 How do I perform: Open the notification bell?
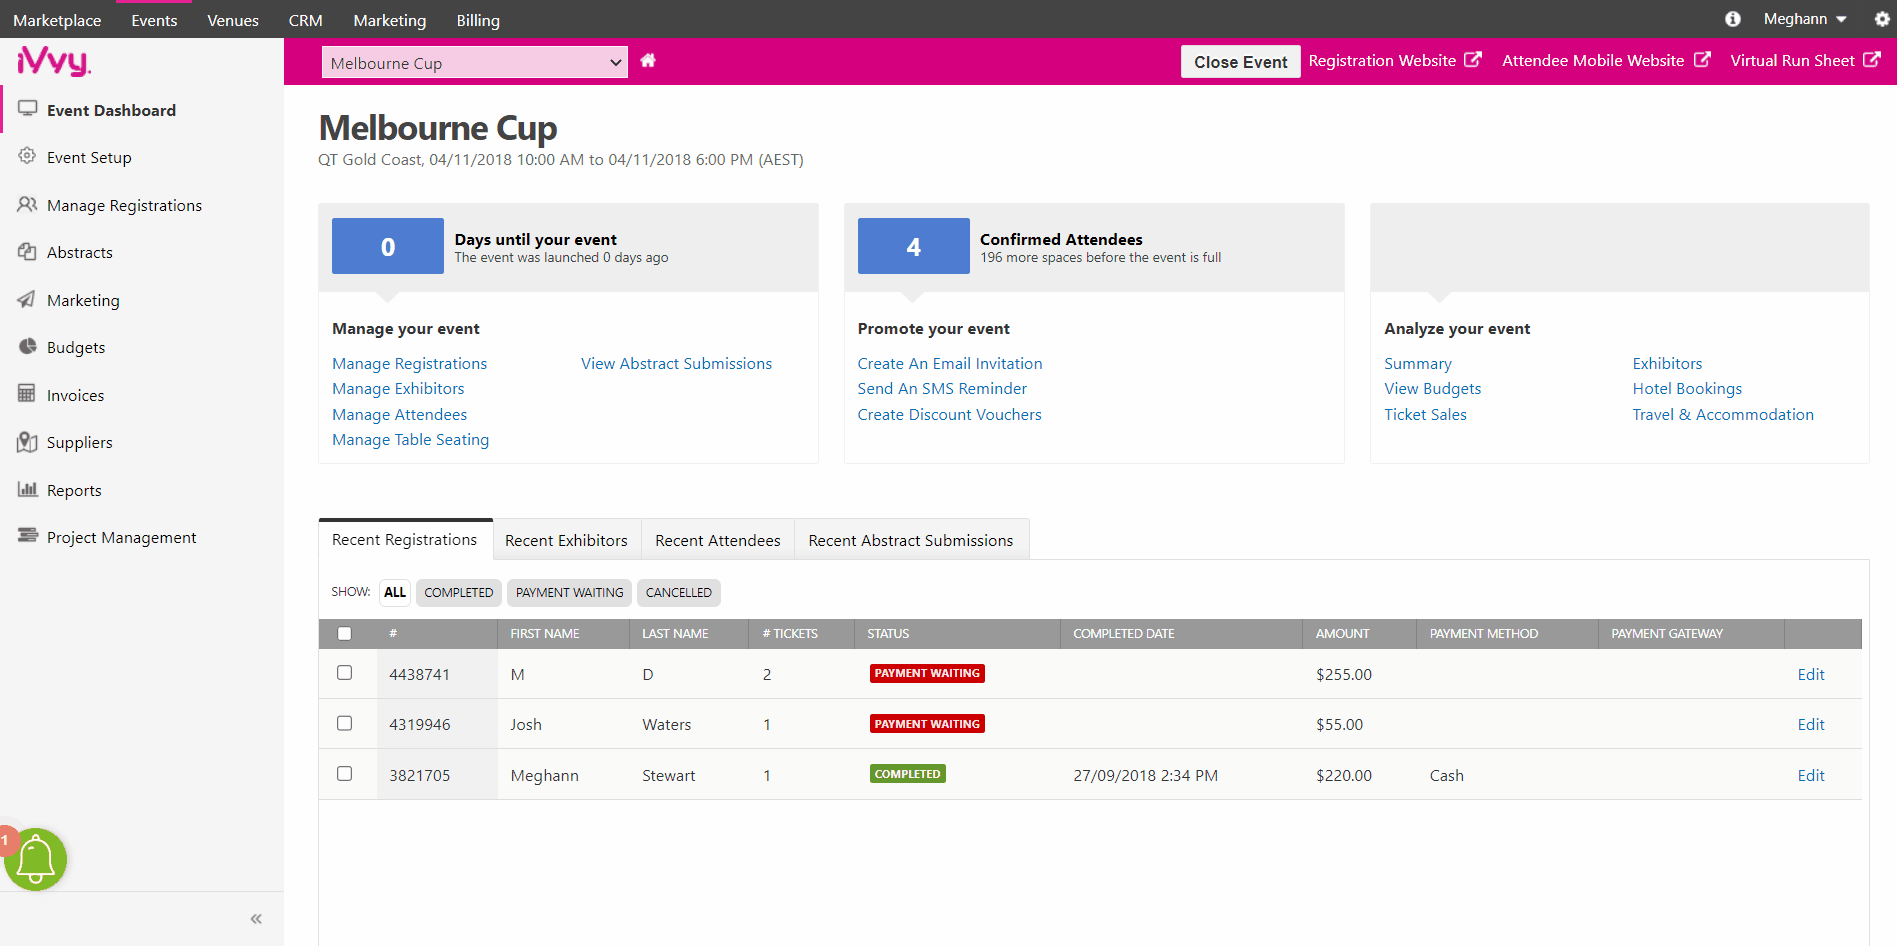click(x=36, y=859)
